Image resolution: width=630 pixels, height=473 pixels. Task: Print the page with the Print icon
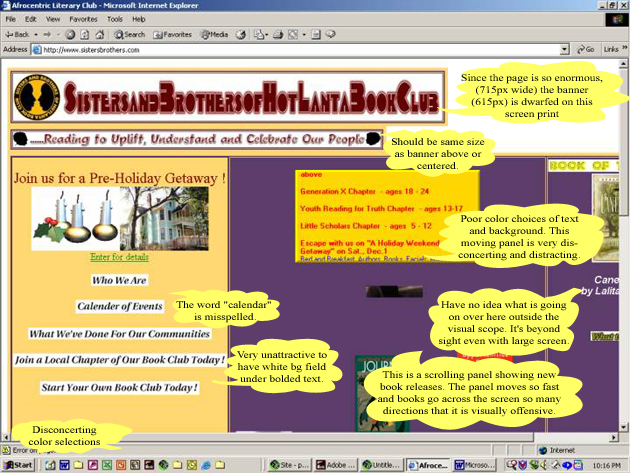click(278, 35)
